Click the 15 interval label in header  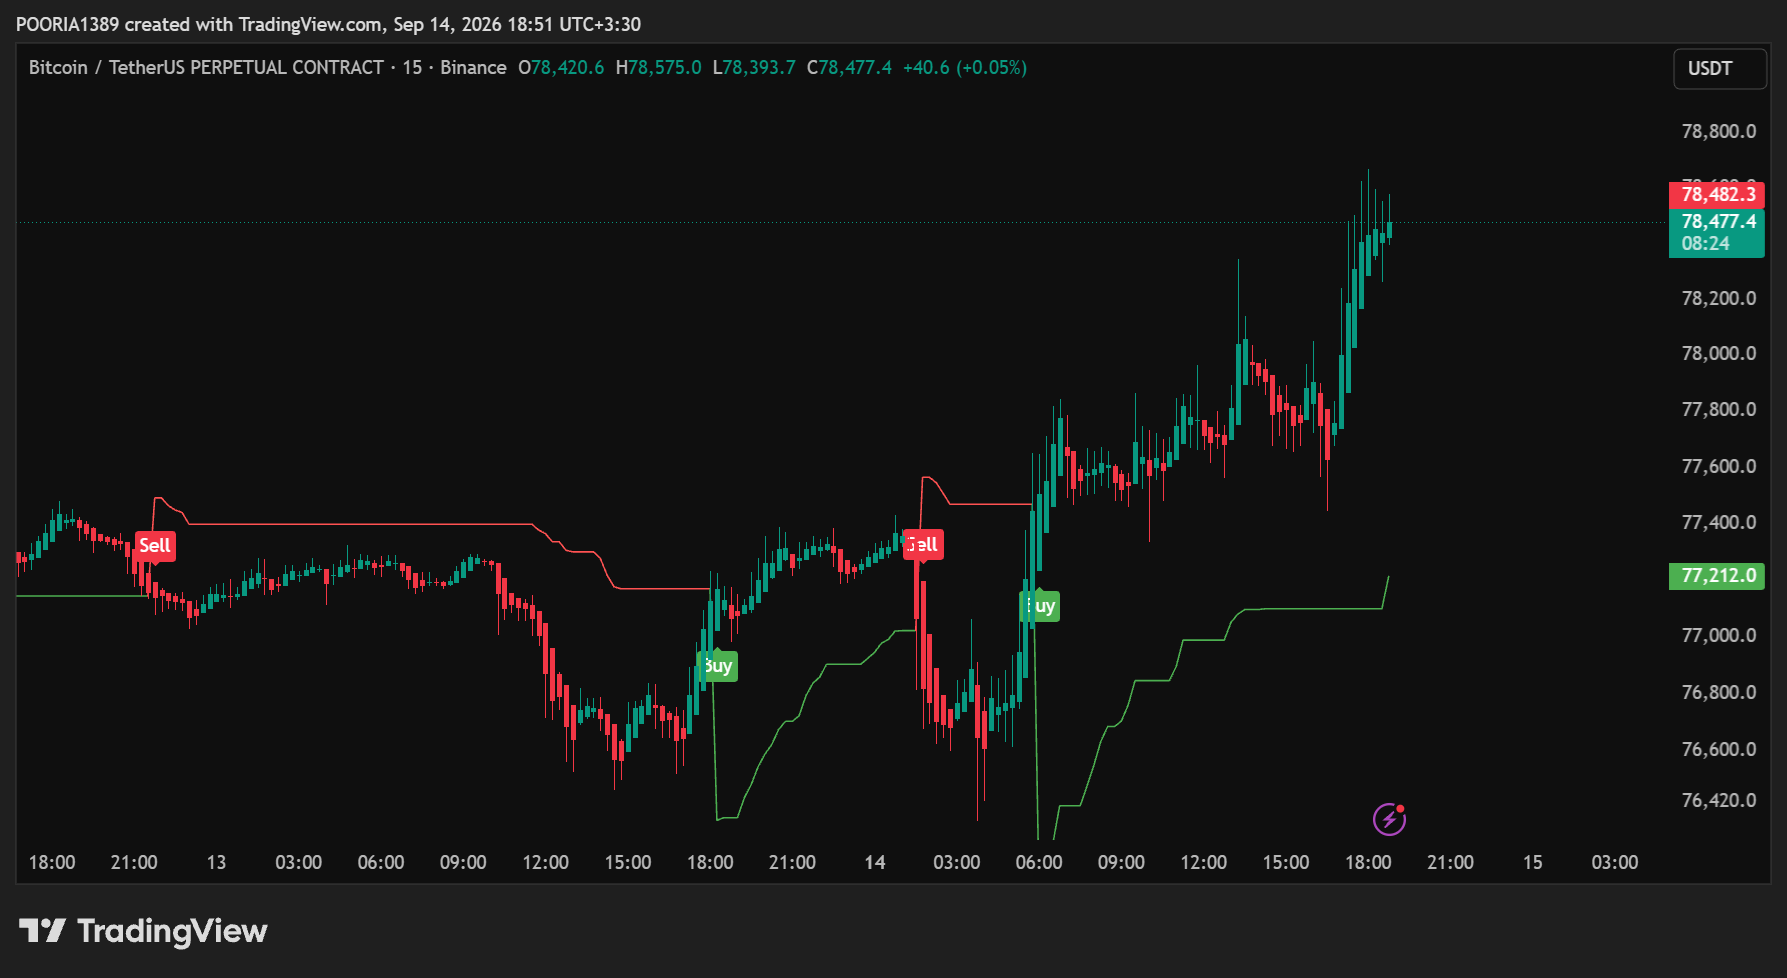pos(412,68)
